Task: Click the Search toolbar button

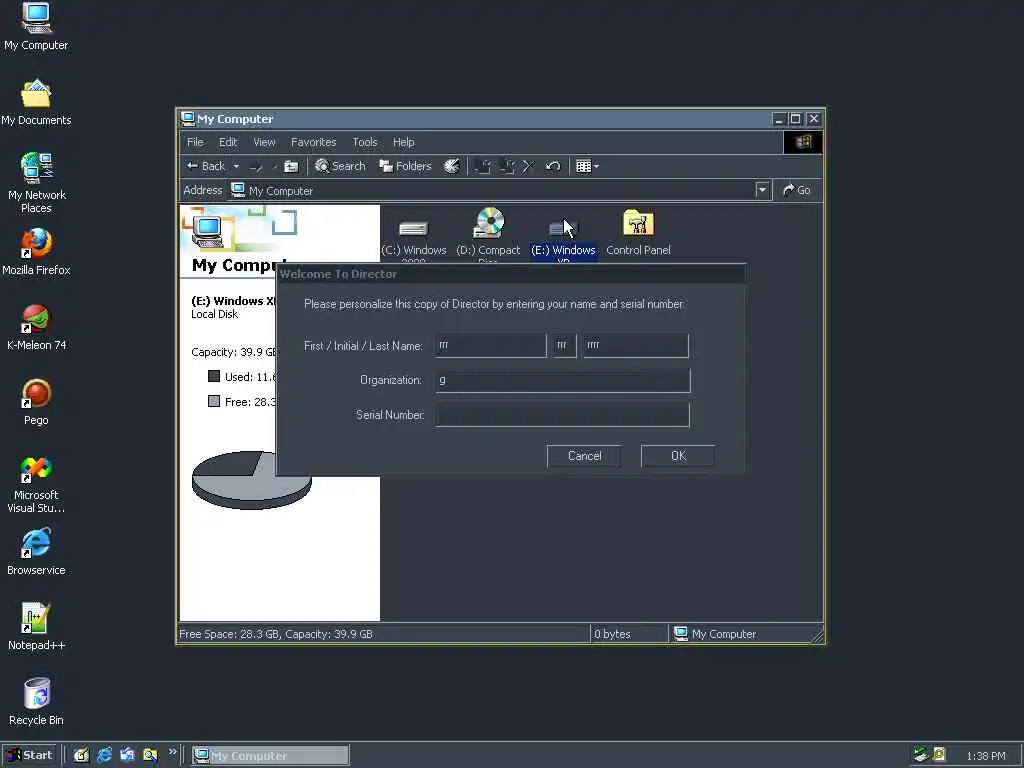Action: (x=340, y=167)
